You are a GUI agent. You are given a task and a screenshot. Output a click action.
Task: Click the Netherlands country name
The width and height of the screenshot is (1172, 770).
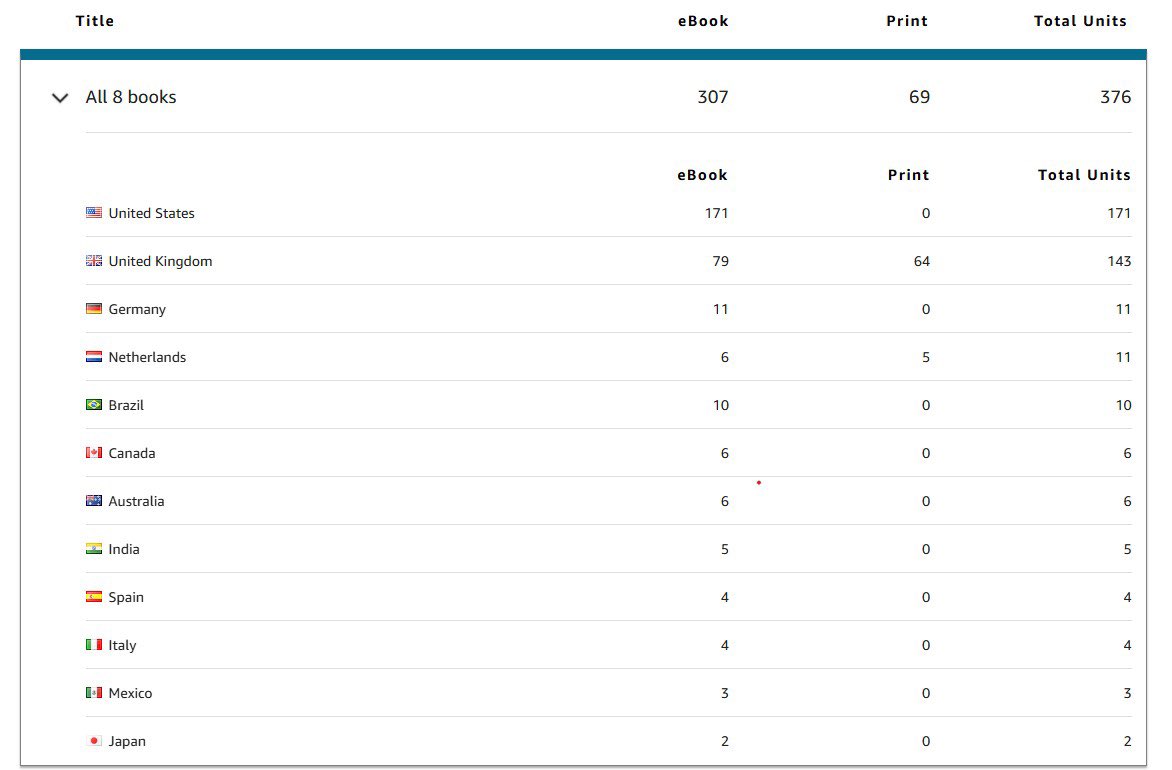[147, 357]
